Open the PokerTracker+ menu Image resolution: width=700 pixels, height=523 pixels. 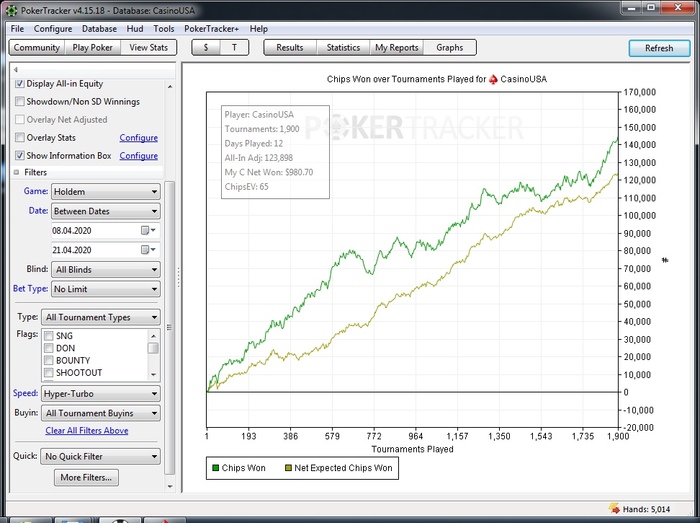tap(212, 29)
